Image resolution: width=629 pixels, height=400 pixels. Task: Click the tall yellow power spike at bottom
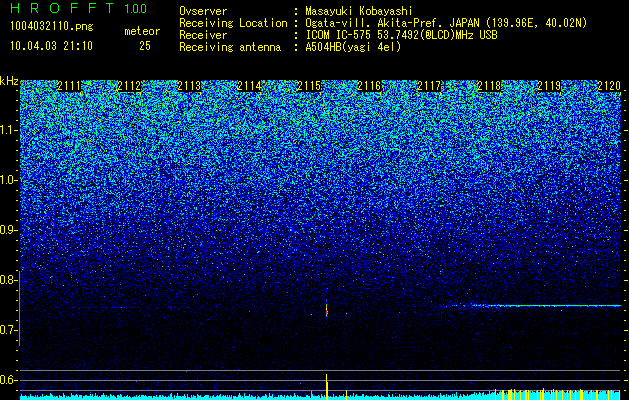(327, 387)
